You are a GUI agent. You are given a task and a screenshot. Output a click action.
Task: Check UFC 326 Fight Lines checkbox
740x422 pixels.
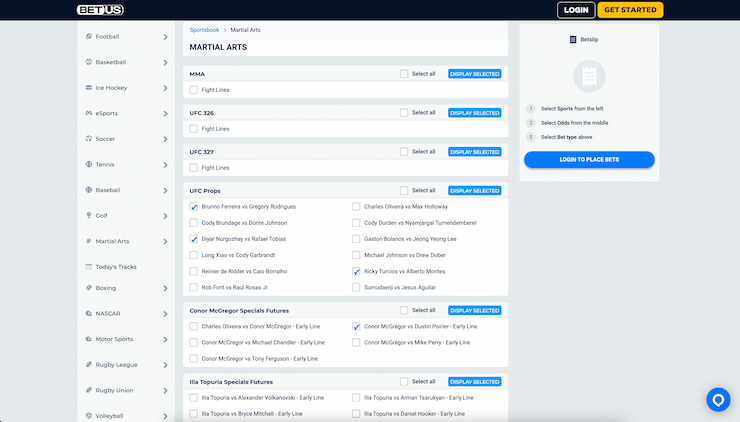coord(193,129)
